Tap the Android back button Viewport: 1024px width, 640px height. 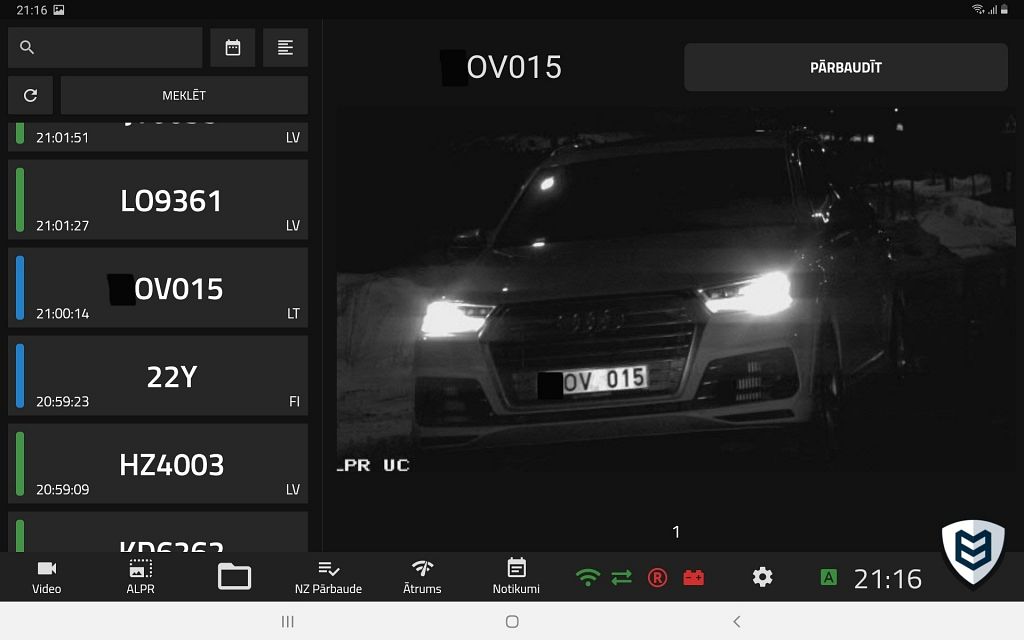tap(737, 622)
